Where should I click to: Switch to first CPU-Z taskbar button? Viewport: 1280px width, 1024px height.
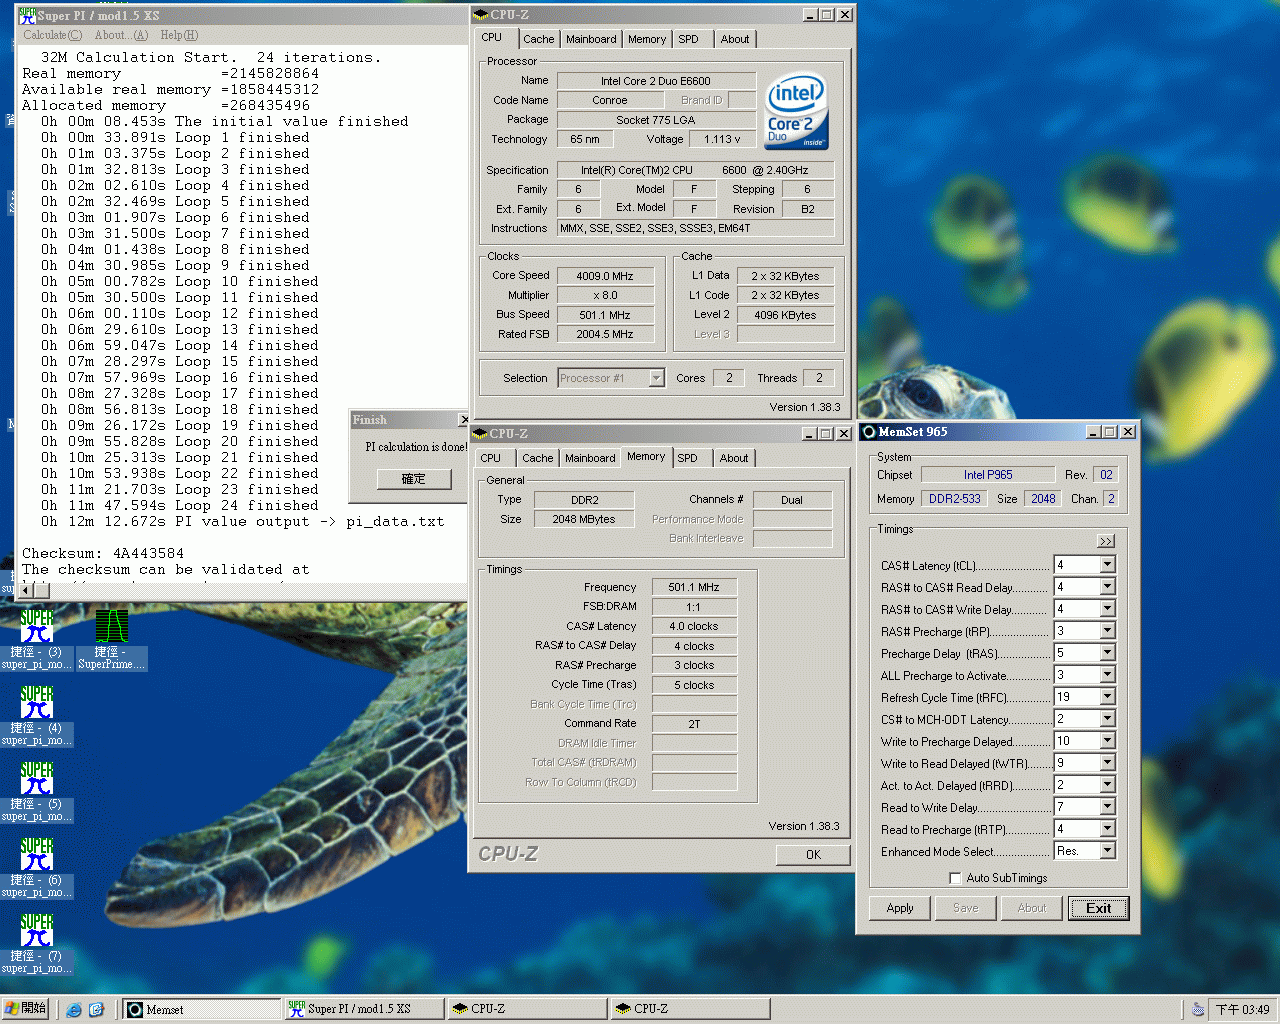pyautogui.click(x=527, y=1010)
